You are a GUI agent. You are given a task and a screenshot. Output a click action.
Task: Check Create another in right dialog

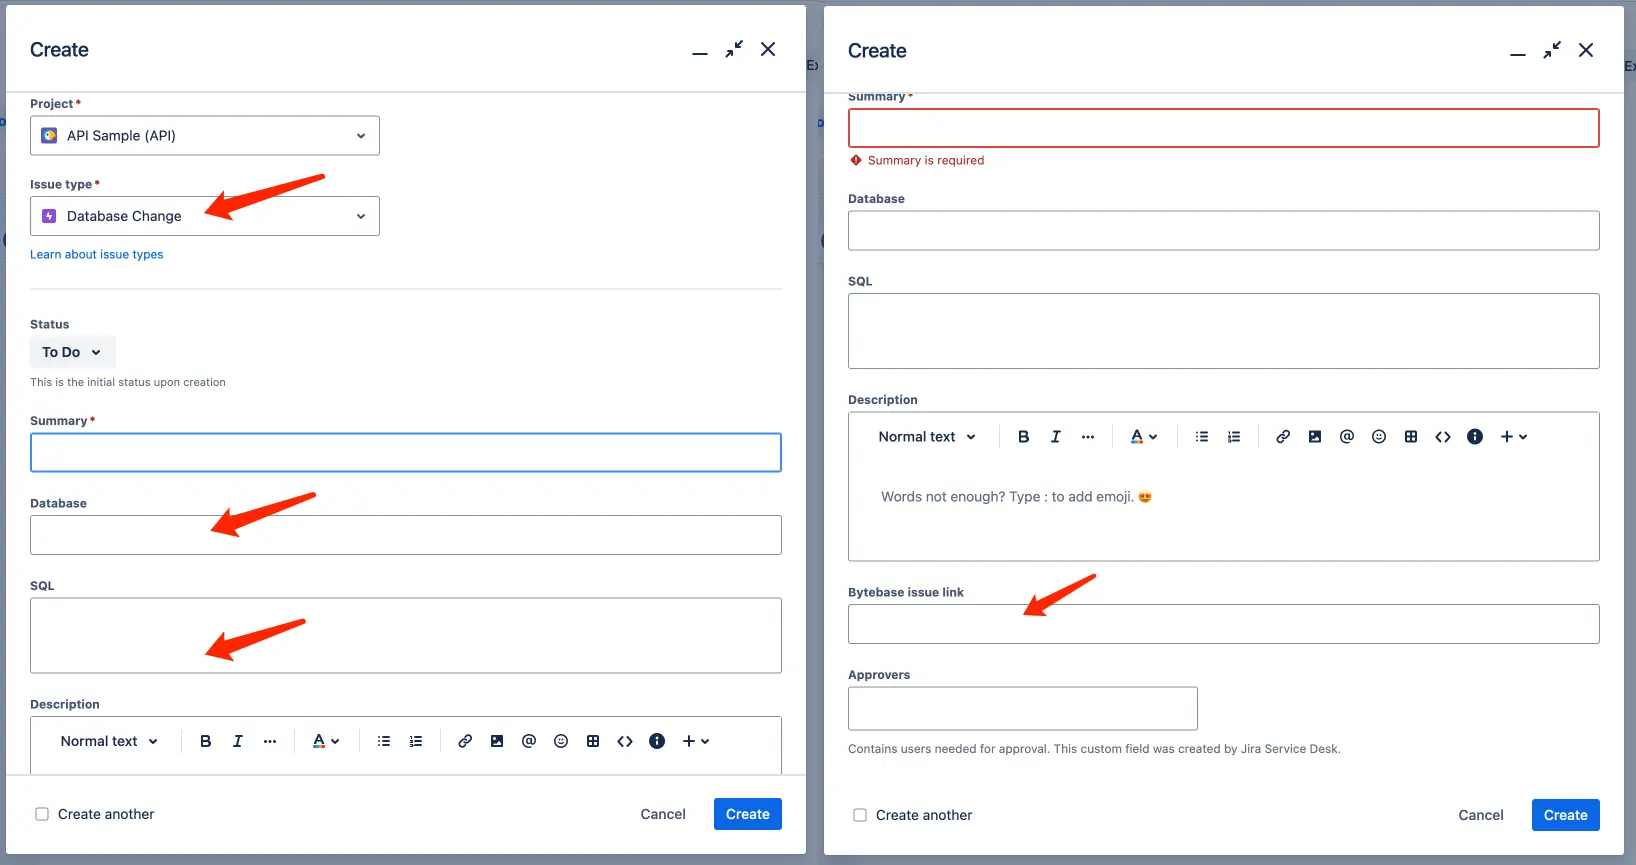[x=860, y=815]
